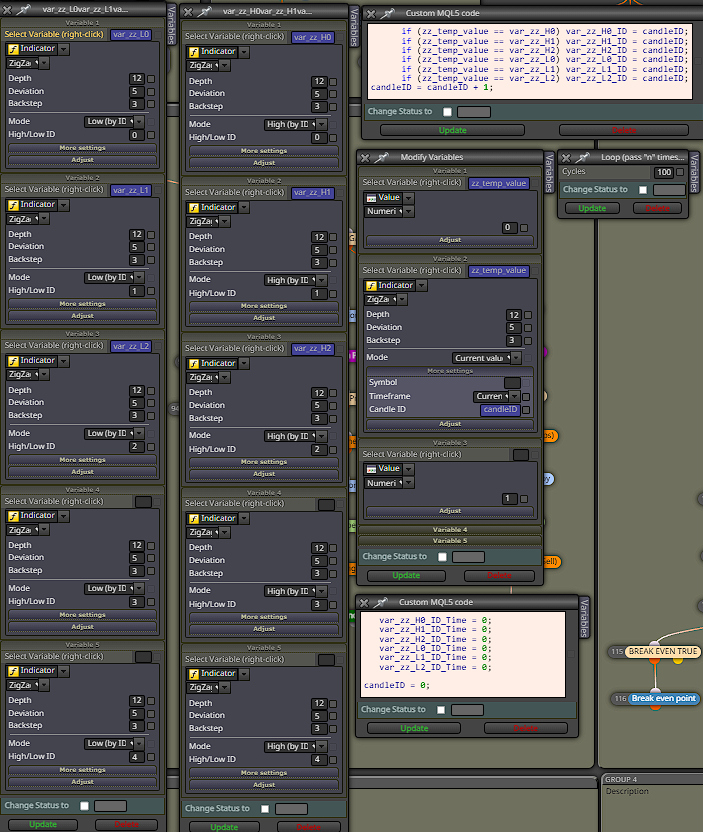The width and height of the screenshot is (703, 832).
Task: Click pin icon in Loop panel header
Action: tap(583, 157)
